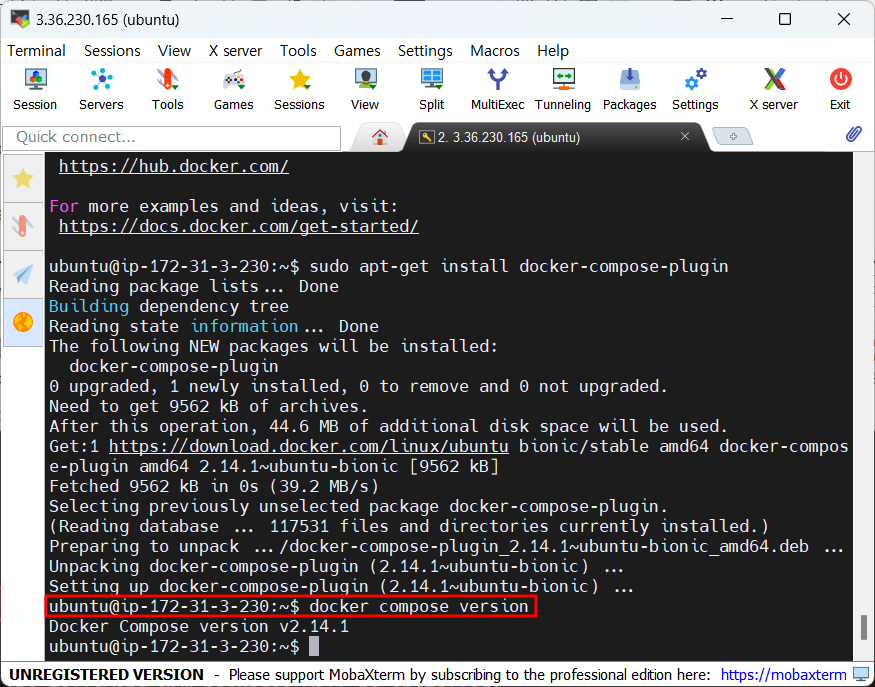Image resolution: width=875 pixels, height=687 pixels.
Task: Open the Sessions menu
Action: 112,51
